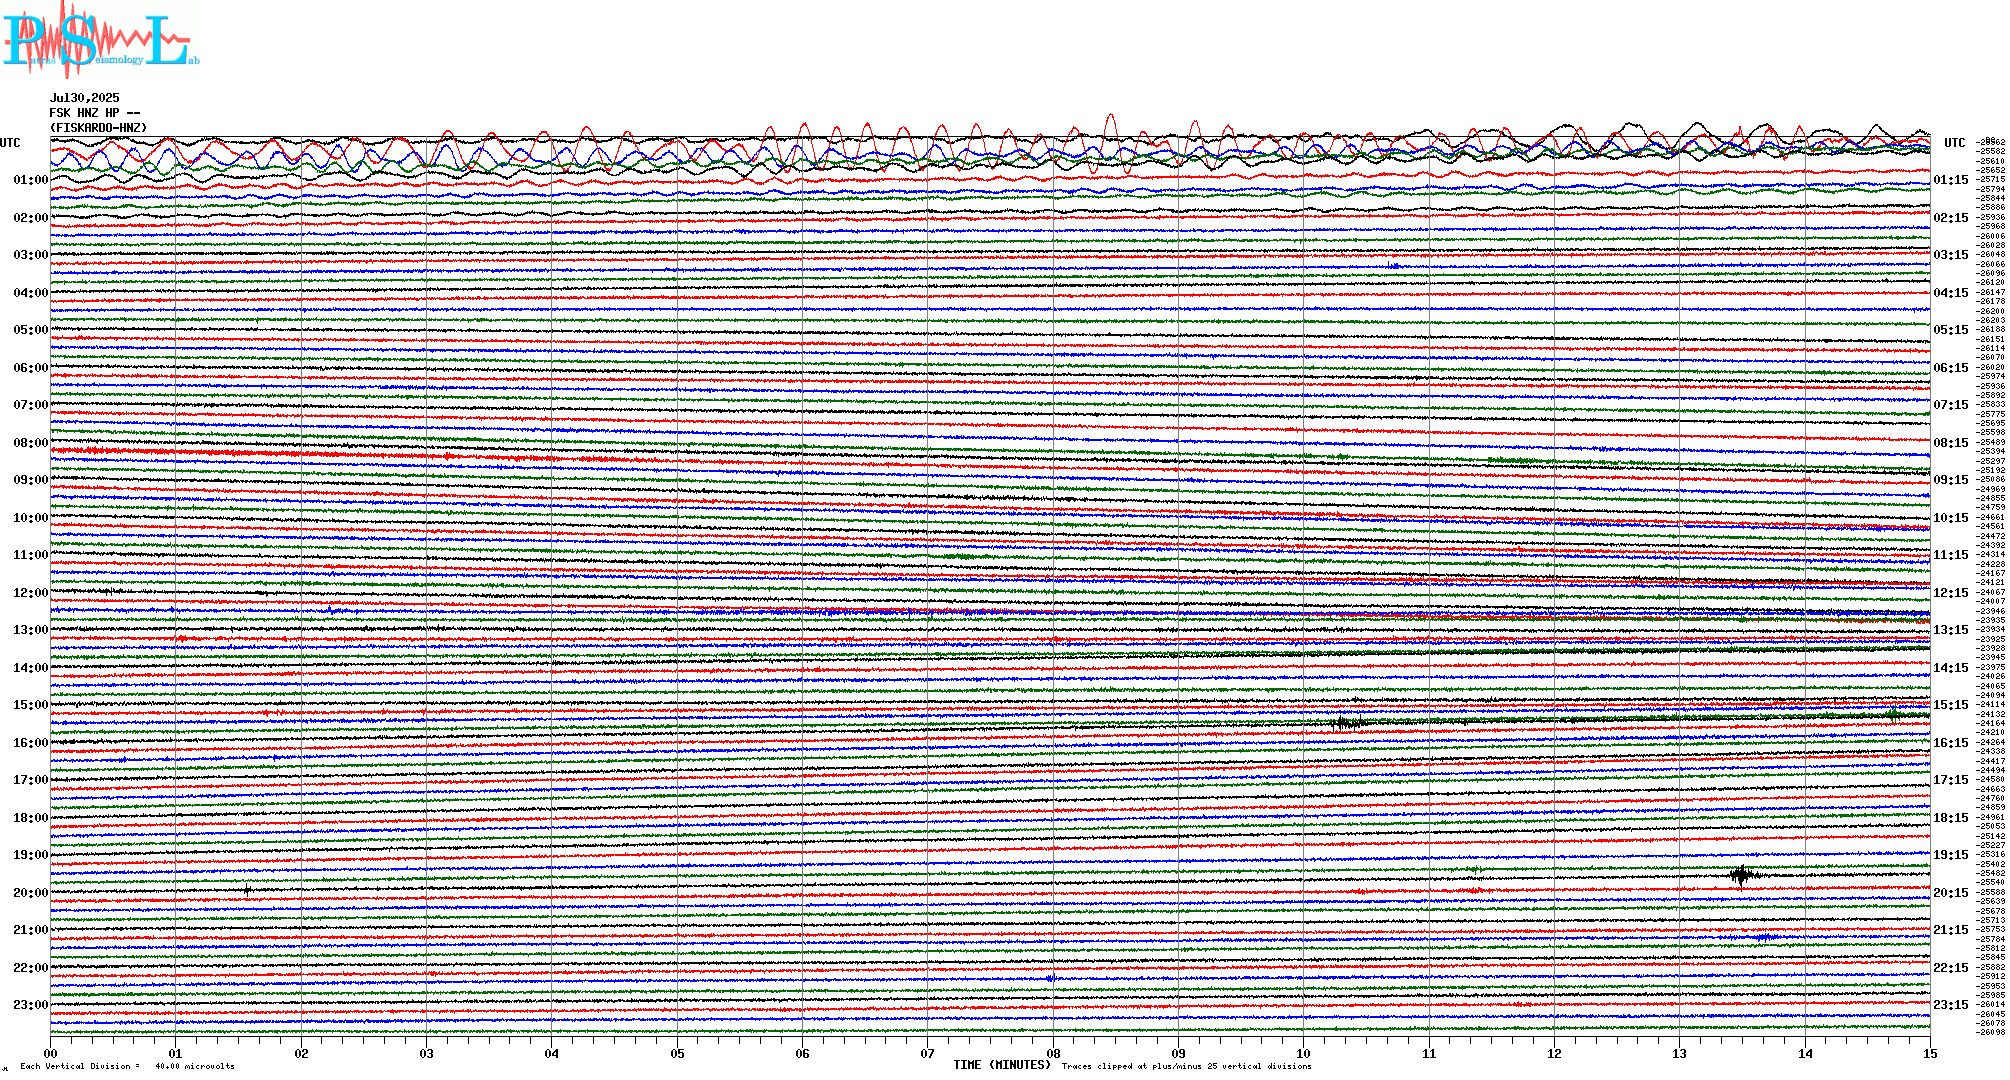2010x1080 pixels.
Task: Click minute tick '12' on the bottom axis
Action: tap(1554, 1053)
